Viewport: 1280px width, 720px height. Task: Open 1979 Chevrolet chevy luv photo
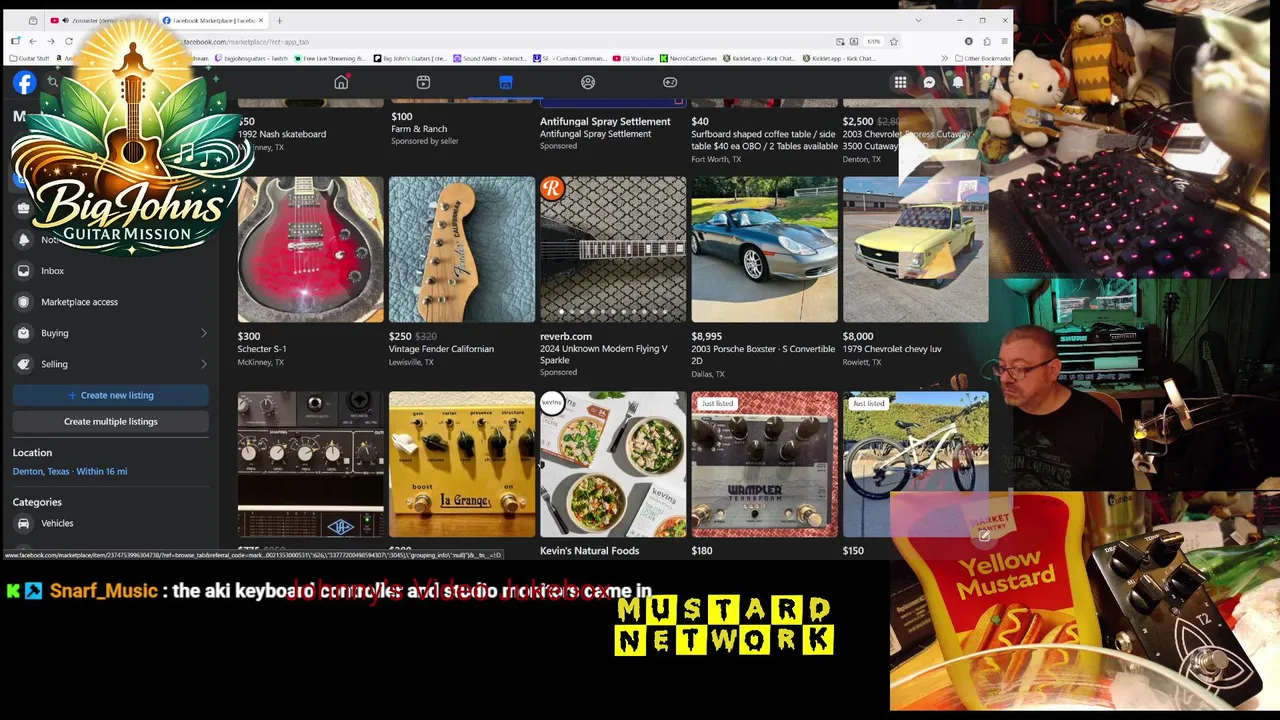915,250
